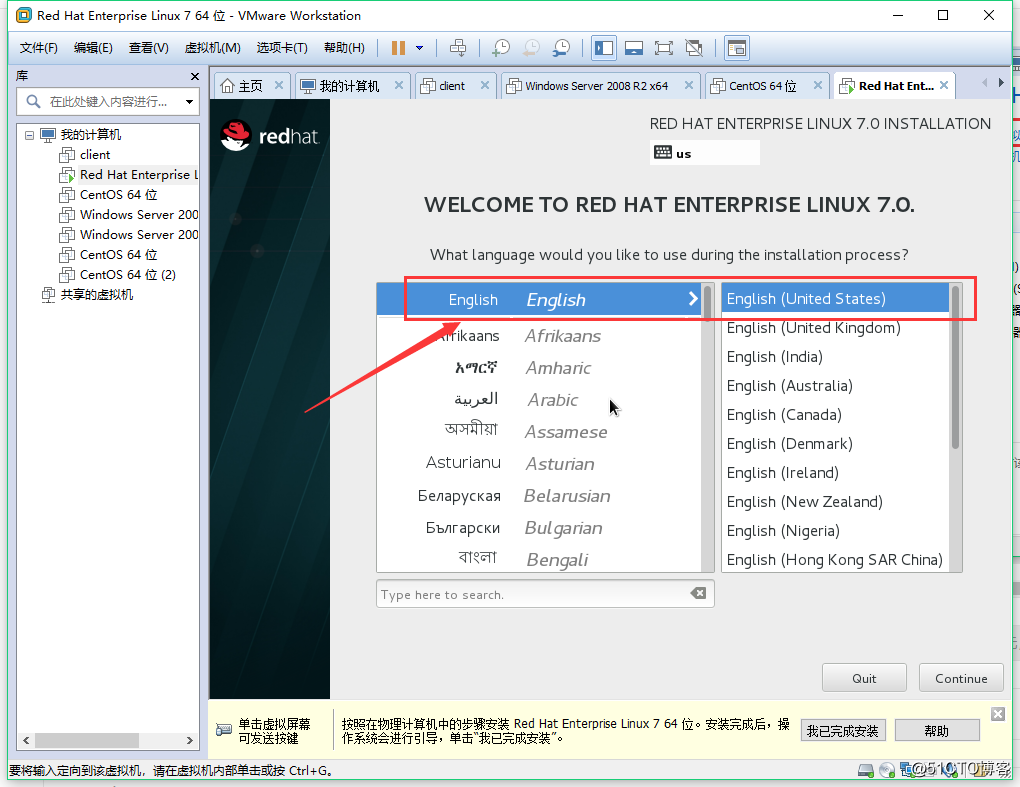Choose English (Hong Kong SAR China) locale
1020x787 pixels.
(x=835, y=559)
